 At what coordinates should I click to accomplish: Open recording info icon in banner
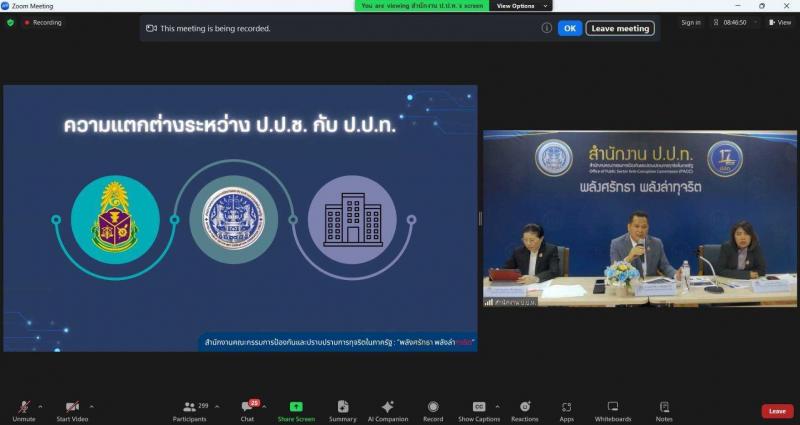pos(546,28)
